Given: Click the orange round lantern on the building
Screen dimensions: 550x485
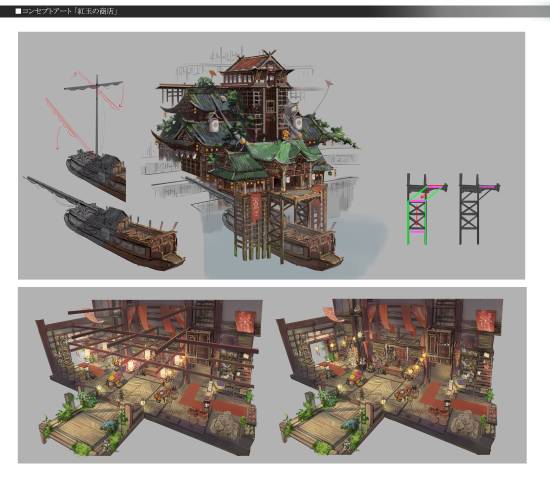Looking at the screenshot, I should click(286, 133).
